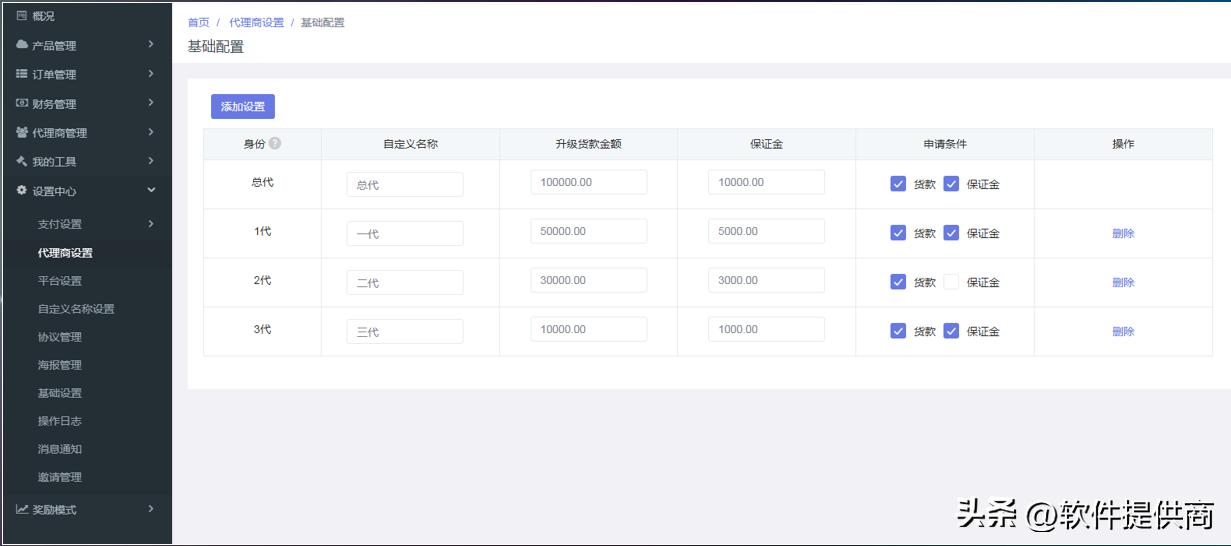Click the 100000.00 upgrade amount field
1231x546 pixels.
pyautogui.click(x=589, y=182)
